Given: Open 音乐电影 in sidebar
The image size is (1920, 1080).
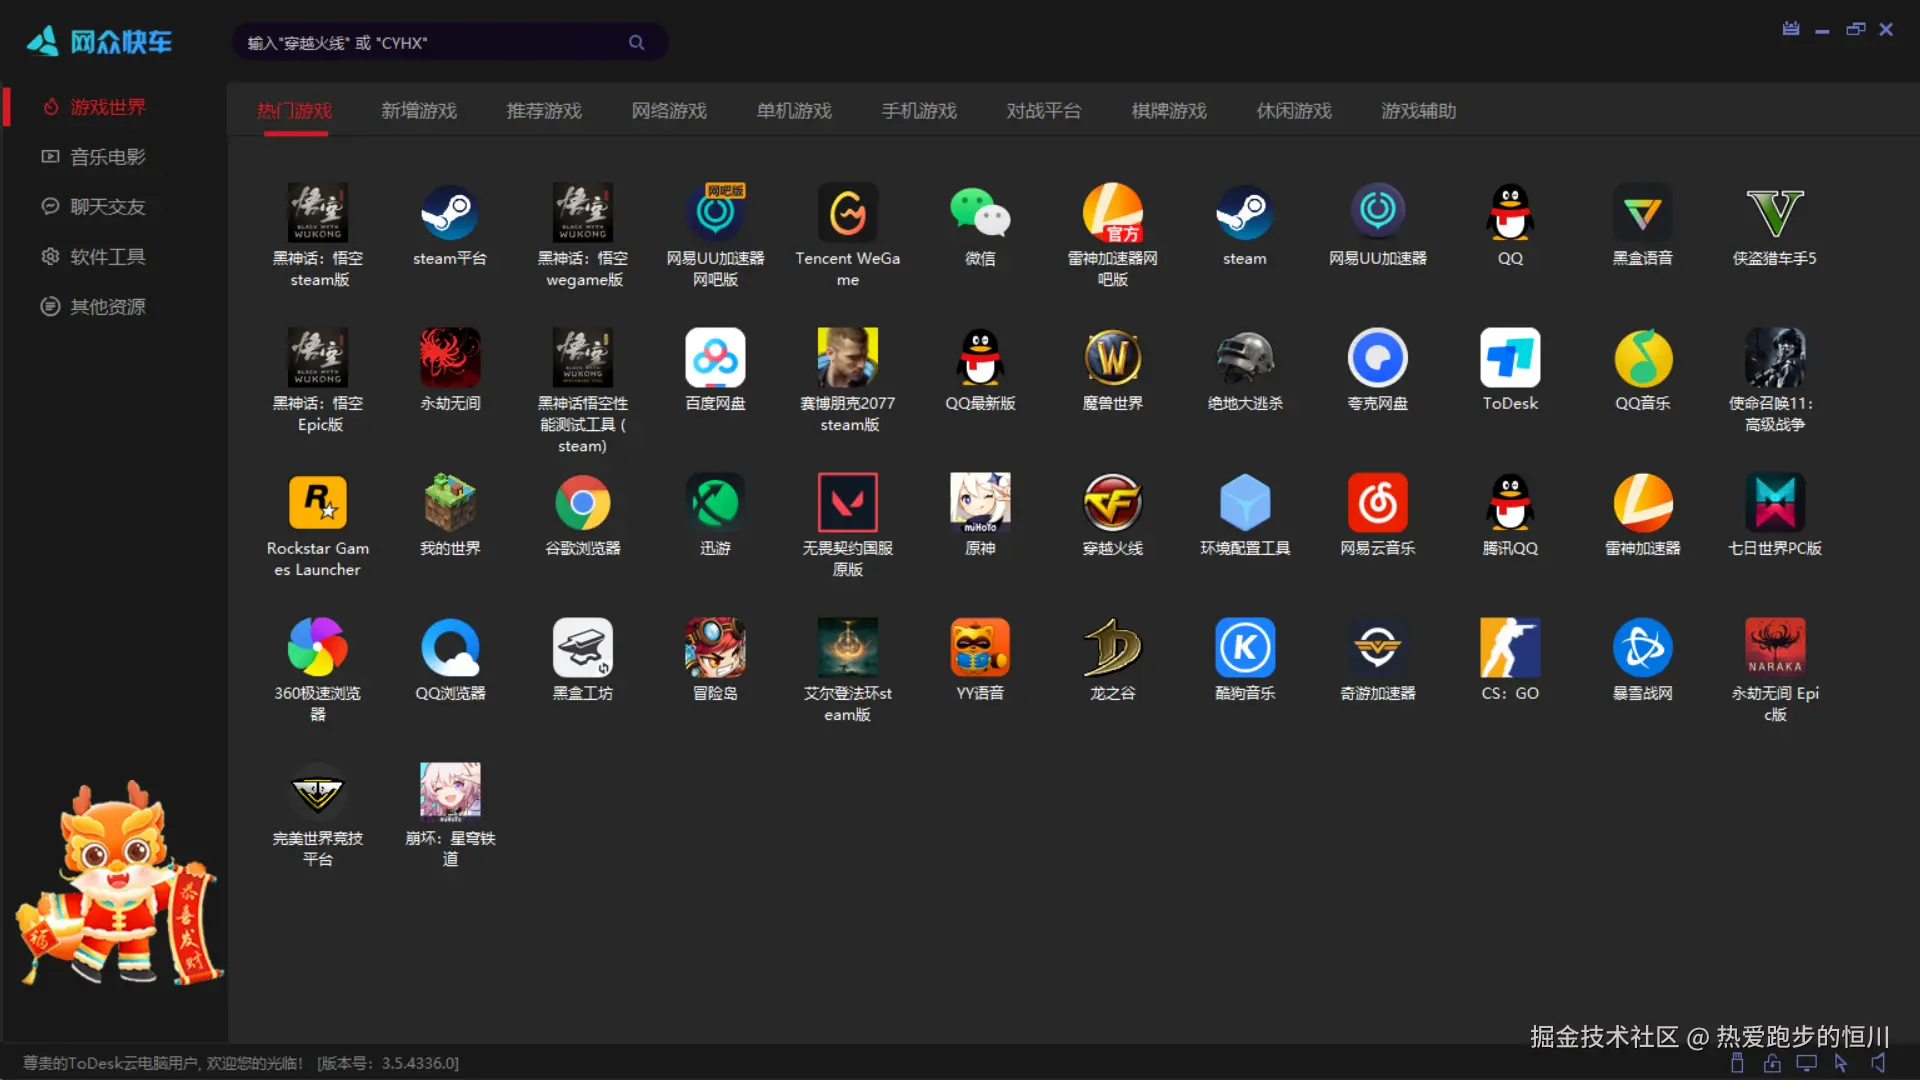Looking at the screenshot, I should 107,157.
